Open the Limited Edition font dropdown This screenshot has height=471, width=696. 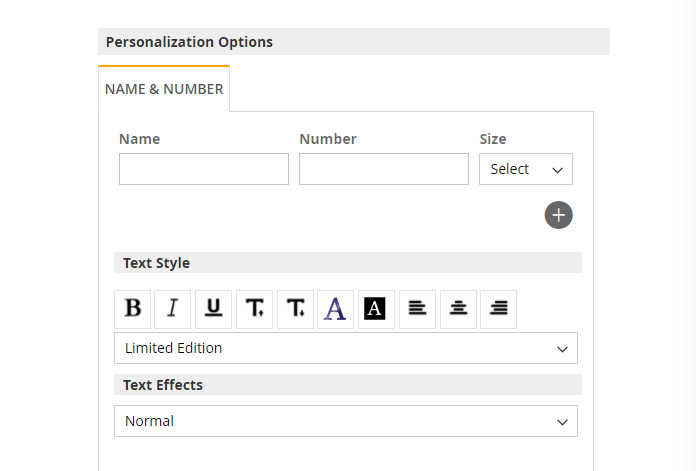(x=346, y=348)
